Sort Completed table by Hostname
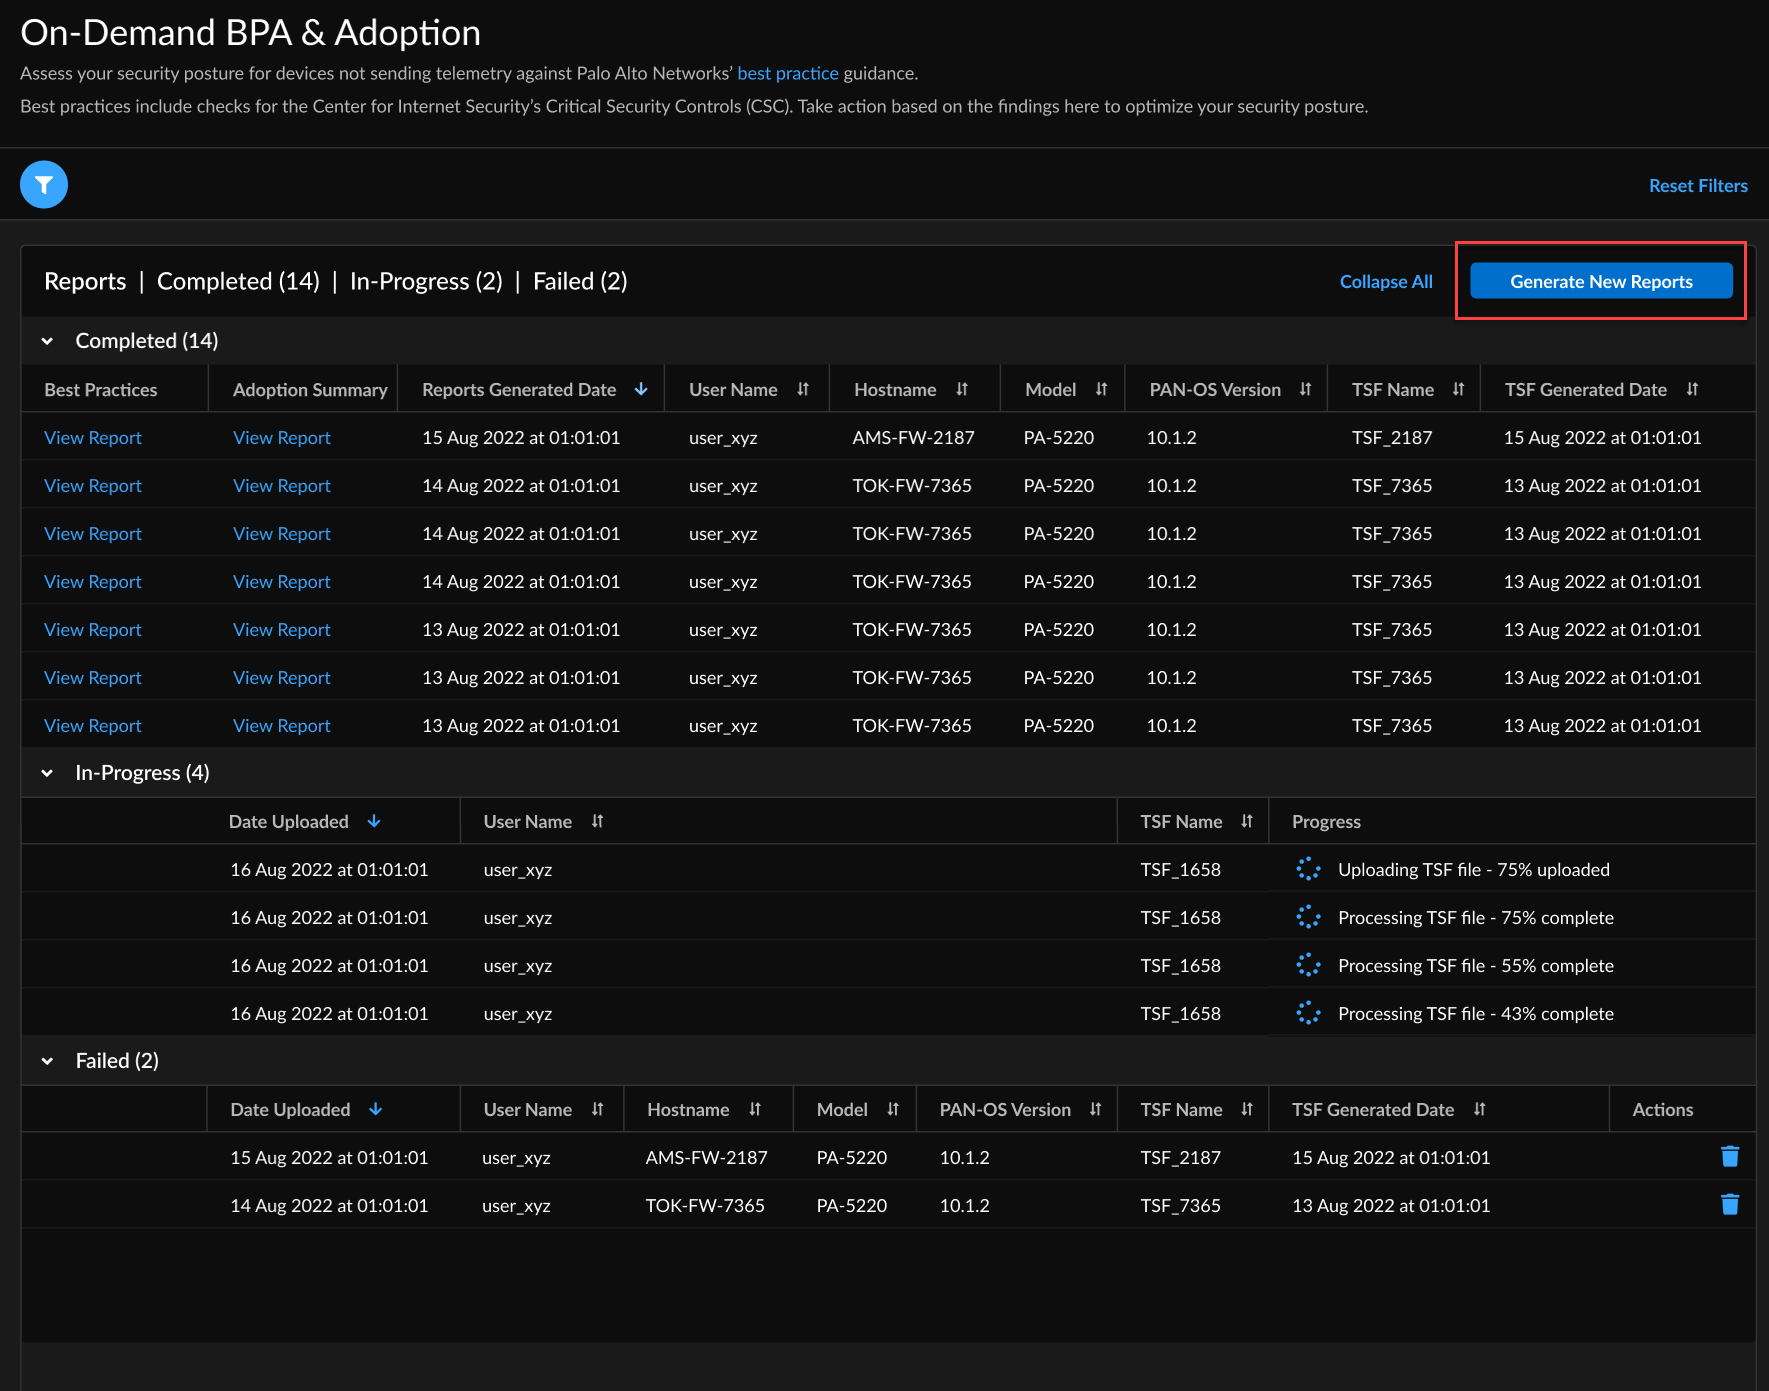Image resolution: width=1769 pixels, height=1391 pixels. click(x=961, y=390)
